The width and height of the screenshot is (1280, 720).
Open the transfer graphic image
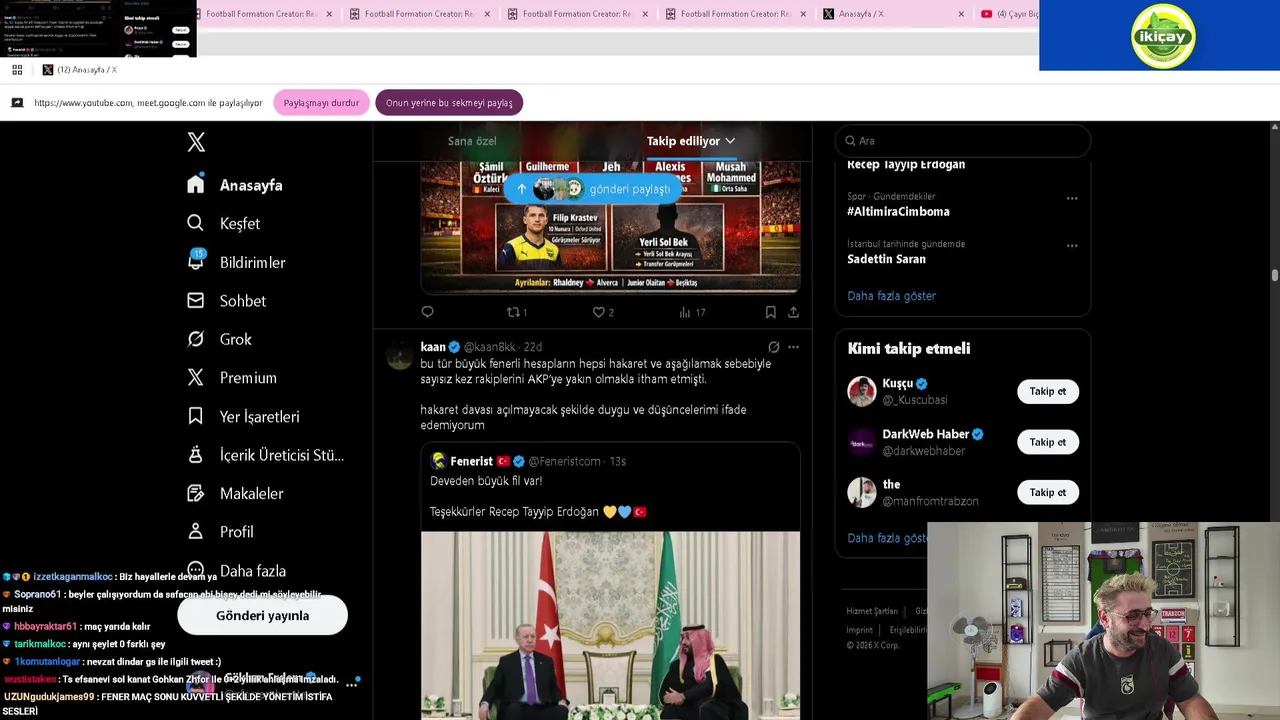click(610, 226)
